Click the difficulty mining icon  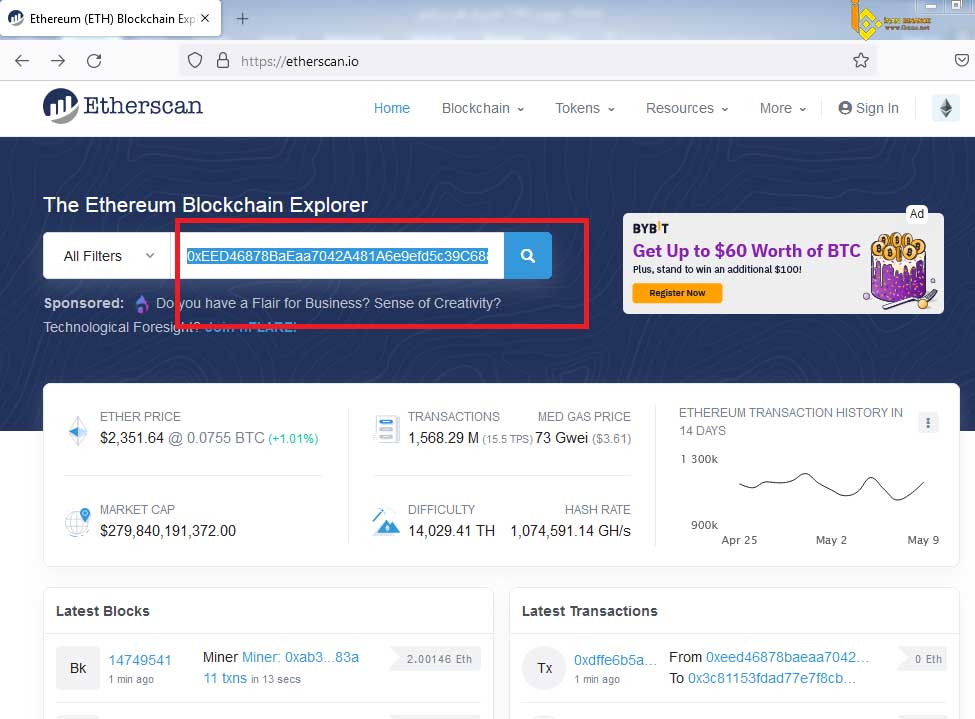(386, 522)
